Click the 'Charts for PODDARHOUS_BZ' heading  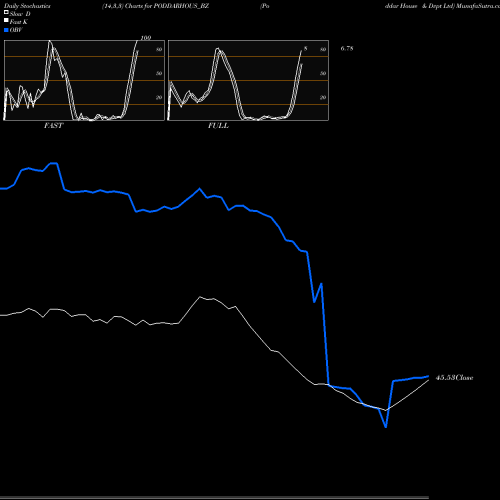tap(167, 6)
